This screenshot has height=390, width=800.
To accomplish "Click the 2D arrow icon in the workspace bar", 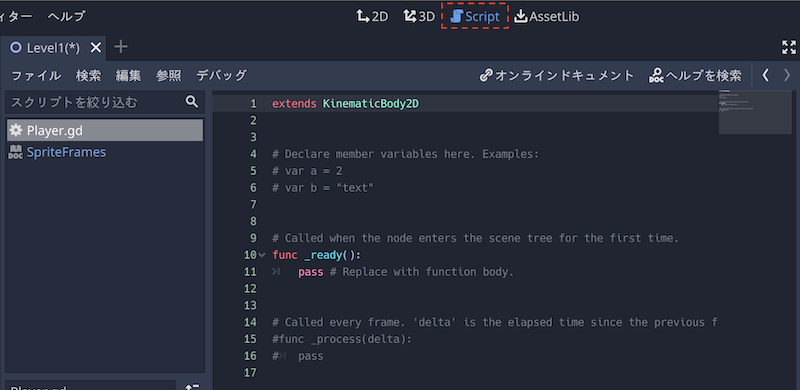I will (362, 16).
